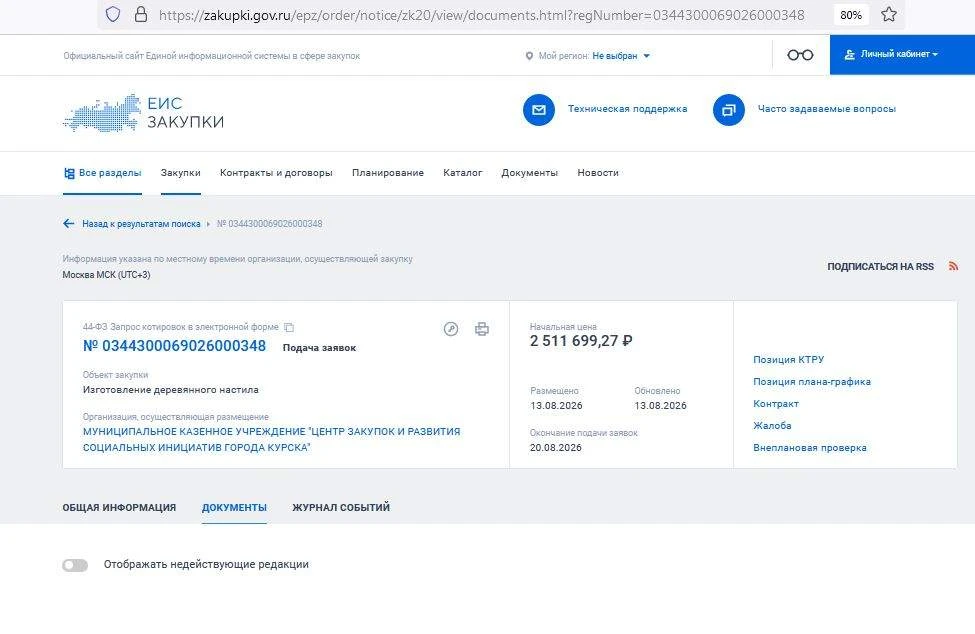Open the Каталог menu
975x634 pixels.
(463, 173)
